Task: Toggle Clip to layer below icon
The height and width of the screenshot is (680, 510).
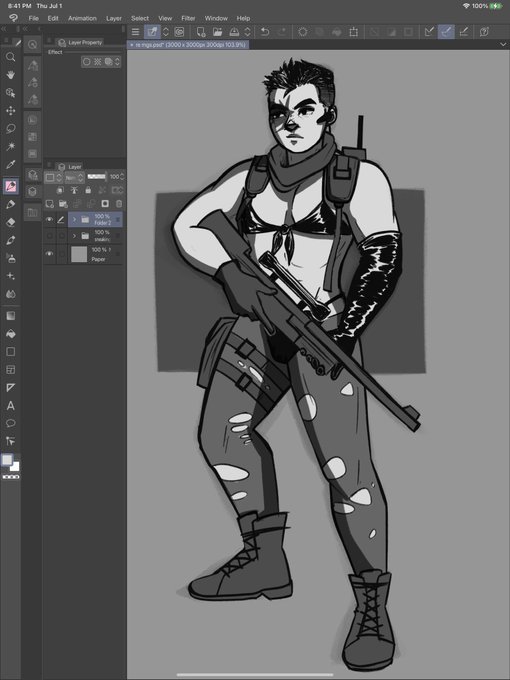Action: pos(60,190)
